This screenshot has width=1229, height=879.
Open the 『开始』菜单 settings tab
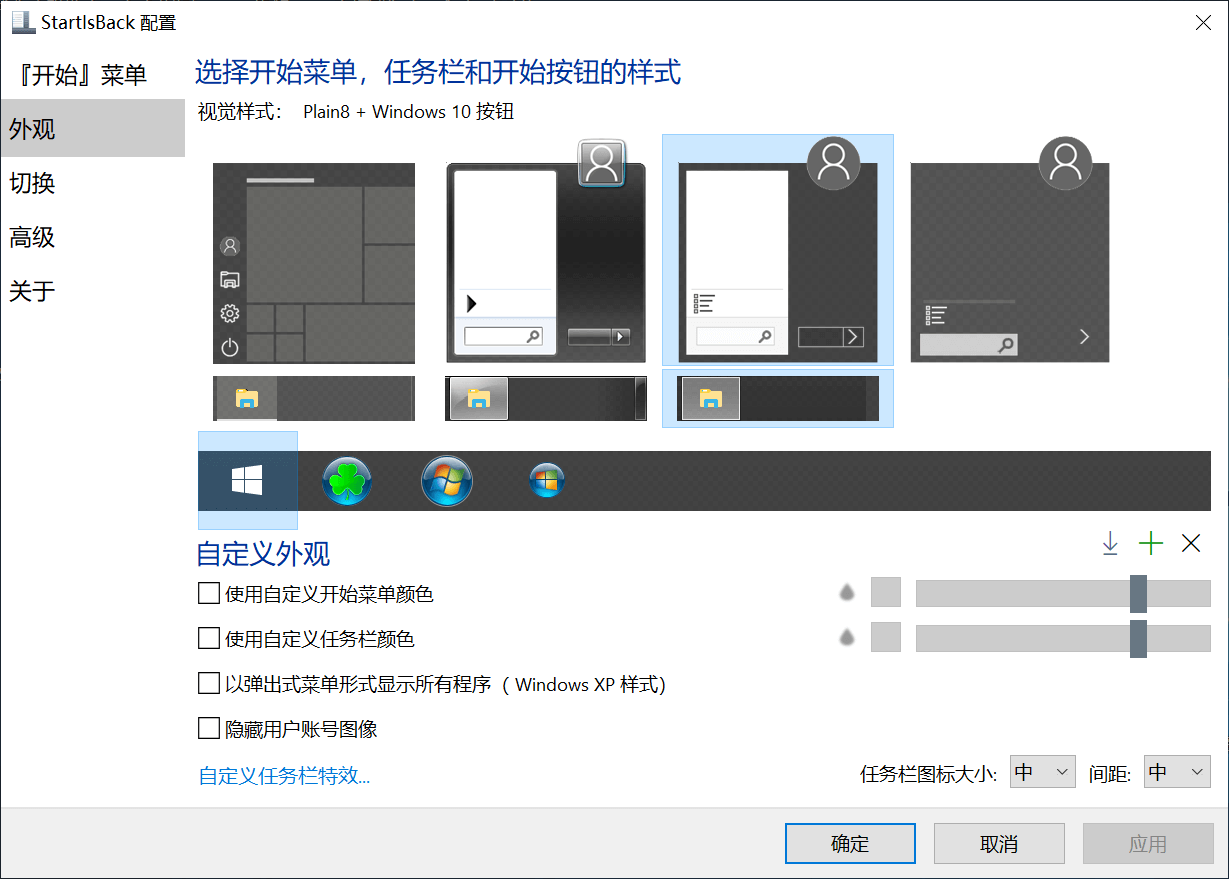[x=78, y=75]
